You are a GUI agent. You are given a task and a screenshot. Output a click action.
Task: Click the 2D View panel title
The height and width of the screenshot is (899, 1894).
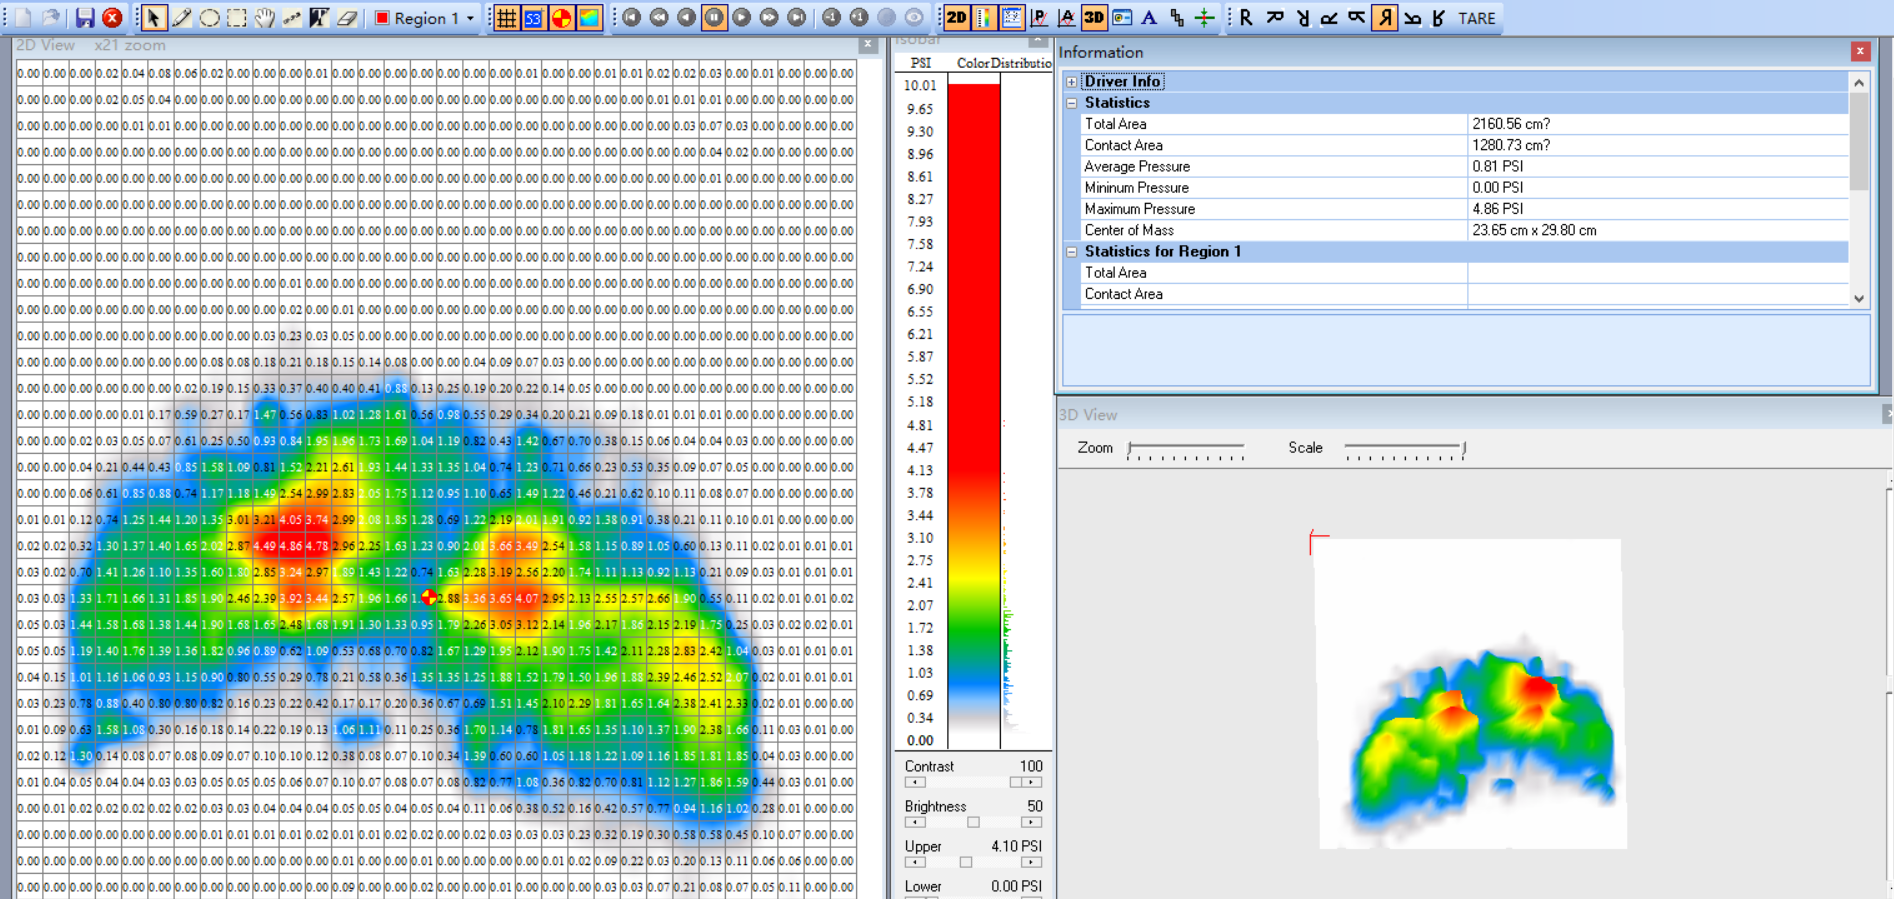(x=45, y=45)
